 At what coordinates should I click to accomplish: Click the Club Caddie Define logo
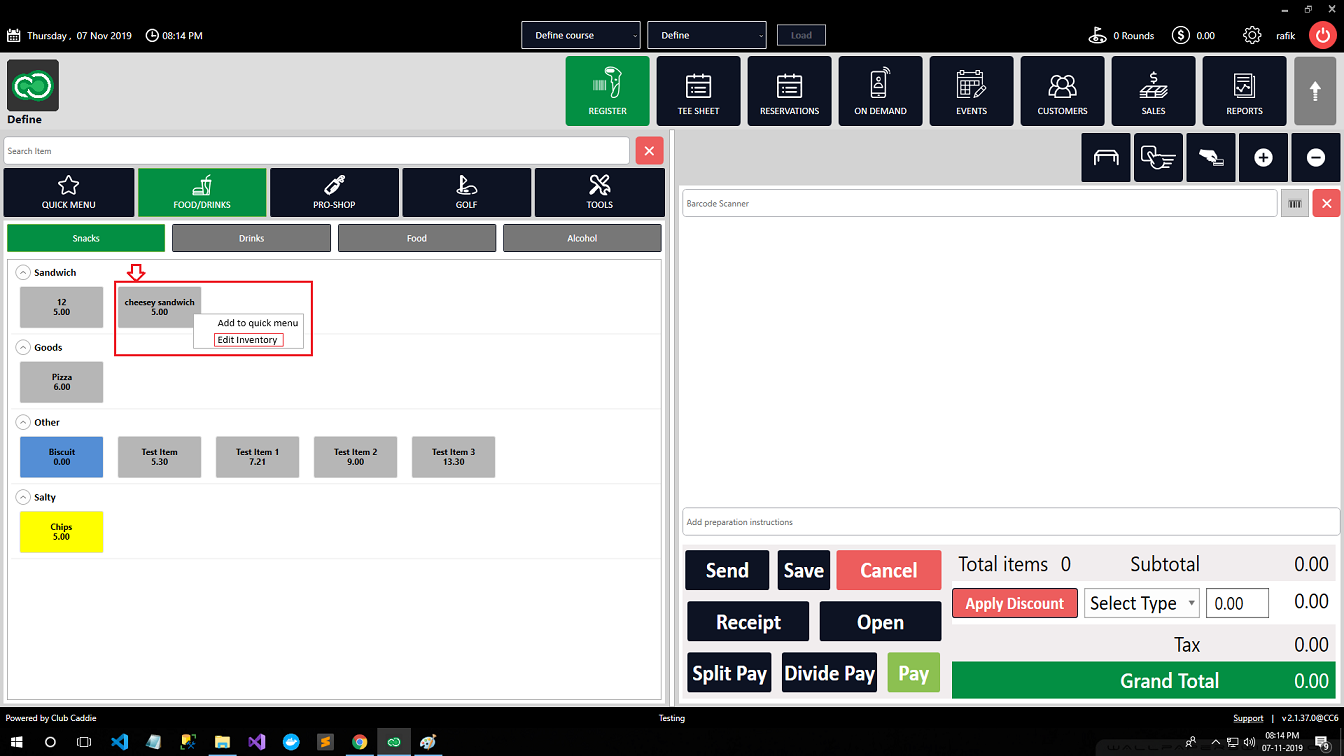point(33,85)
